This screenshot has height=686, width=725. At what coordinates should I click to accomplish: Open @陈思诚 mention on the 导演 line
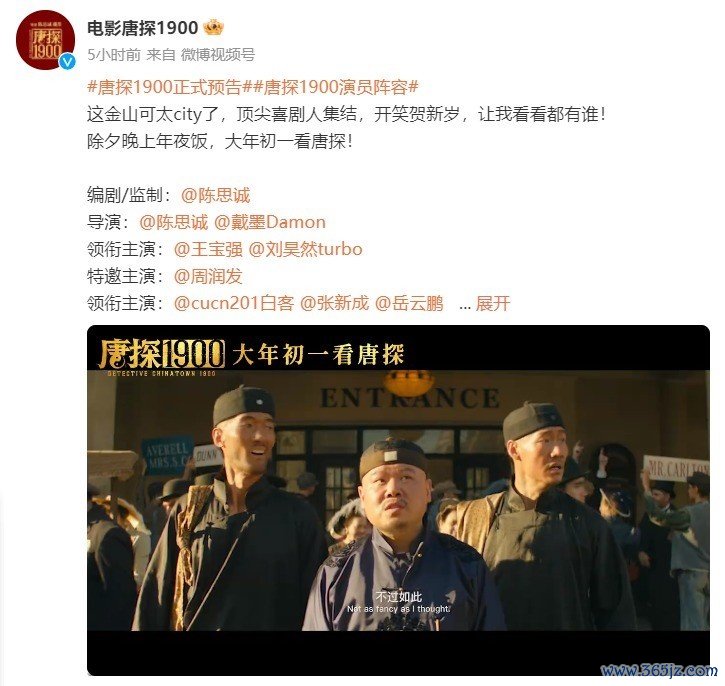[173, 222]
